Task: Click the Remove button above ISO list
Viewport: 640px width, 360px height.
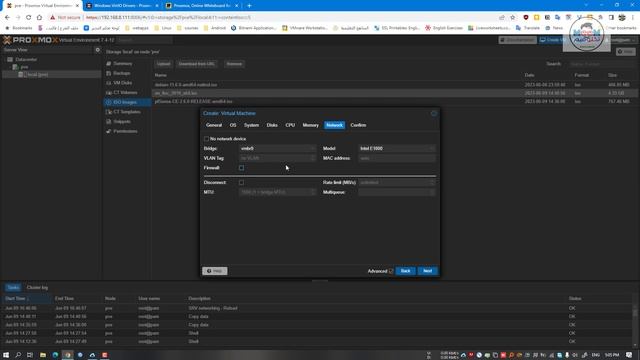Action: pos(234,64)
